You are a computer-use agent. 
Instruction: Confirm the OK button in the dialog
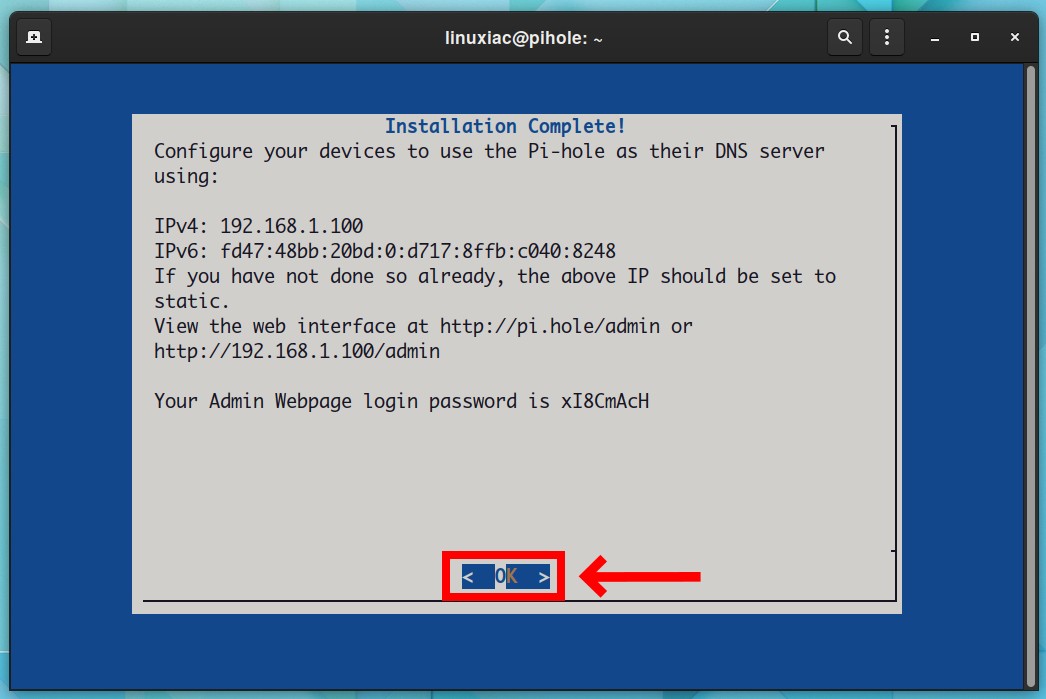(506, 576)
